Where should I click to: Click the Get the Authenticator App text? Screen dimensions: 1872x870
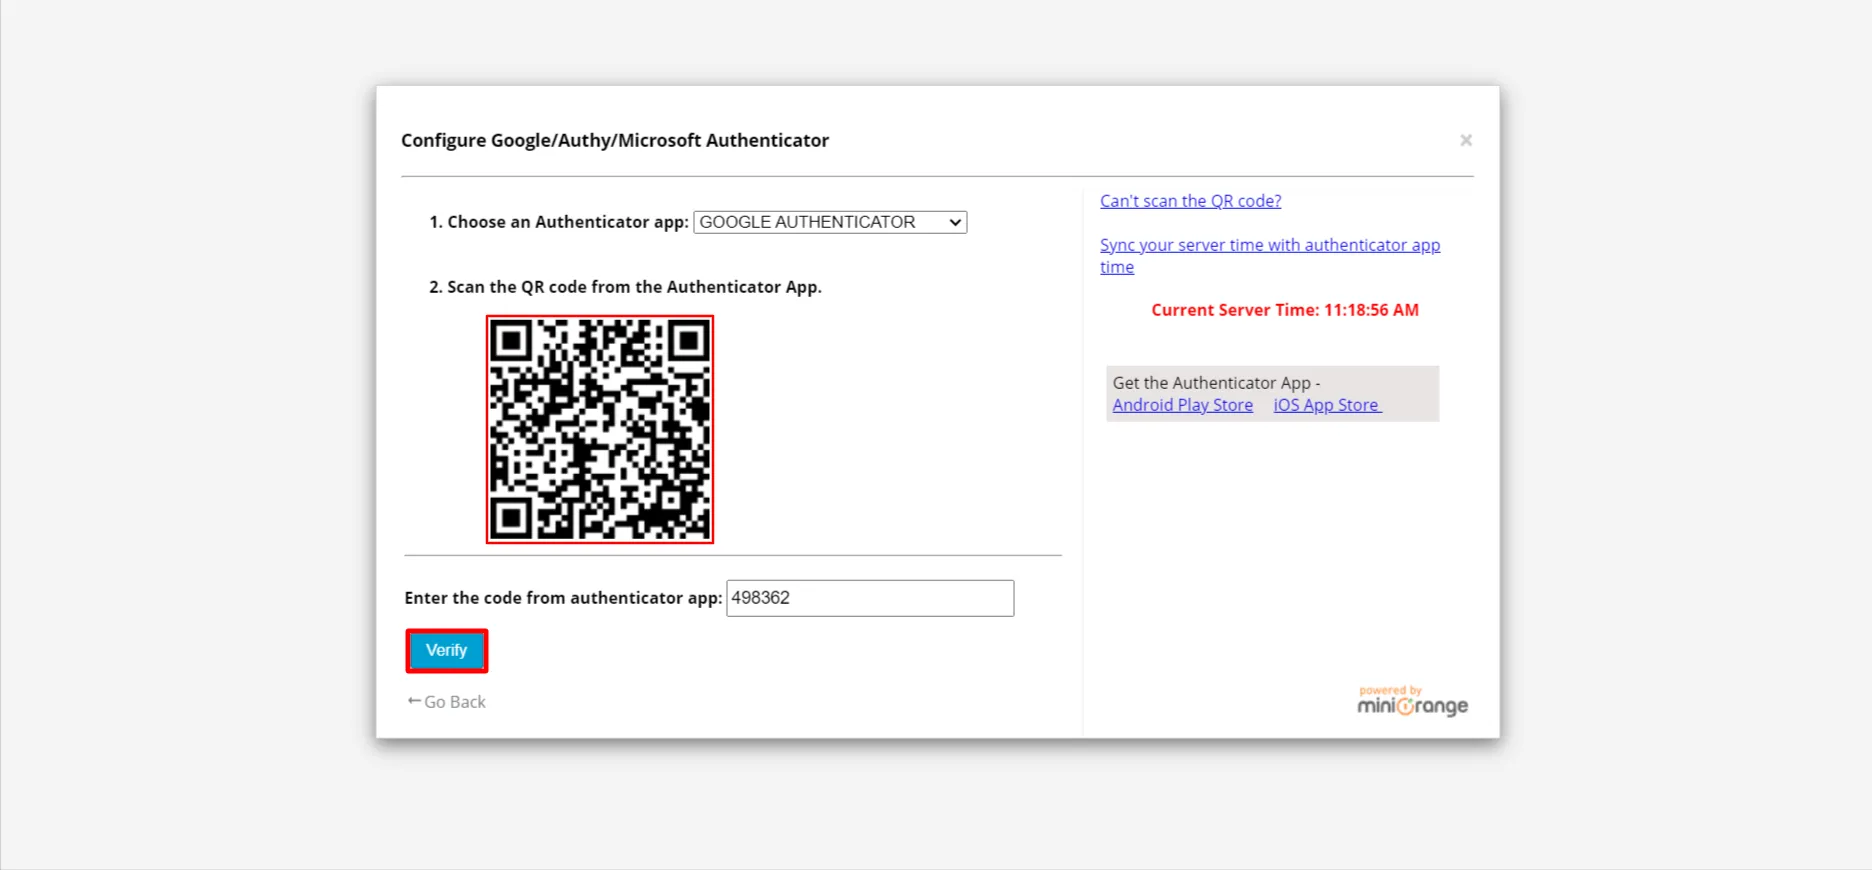1216,383
